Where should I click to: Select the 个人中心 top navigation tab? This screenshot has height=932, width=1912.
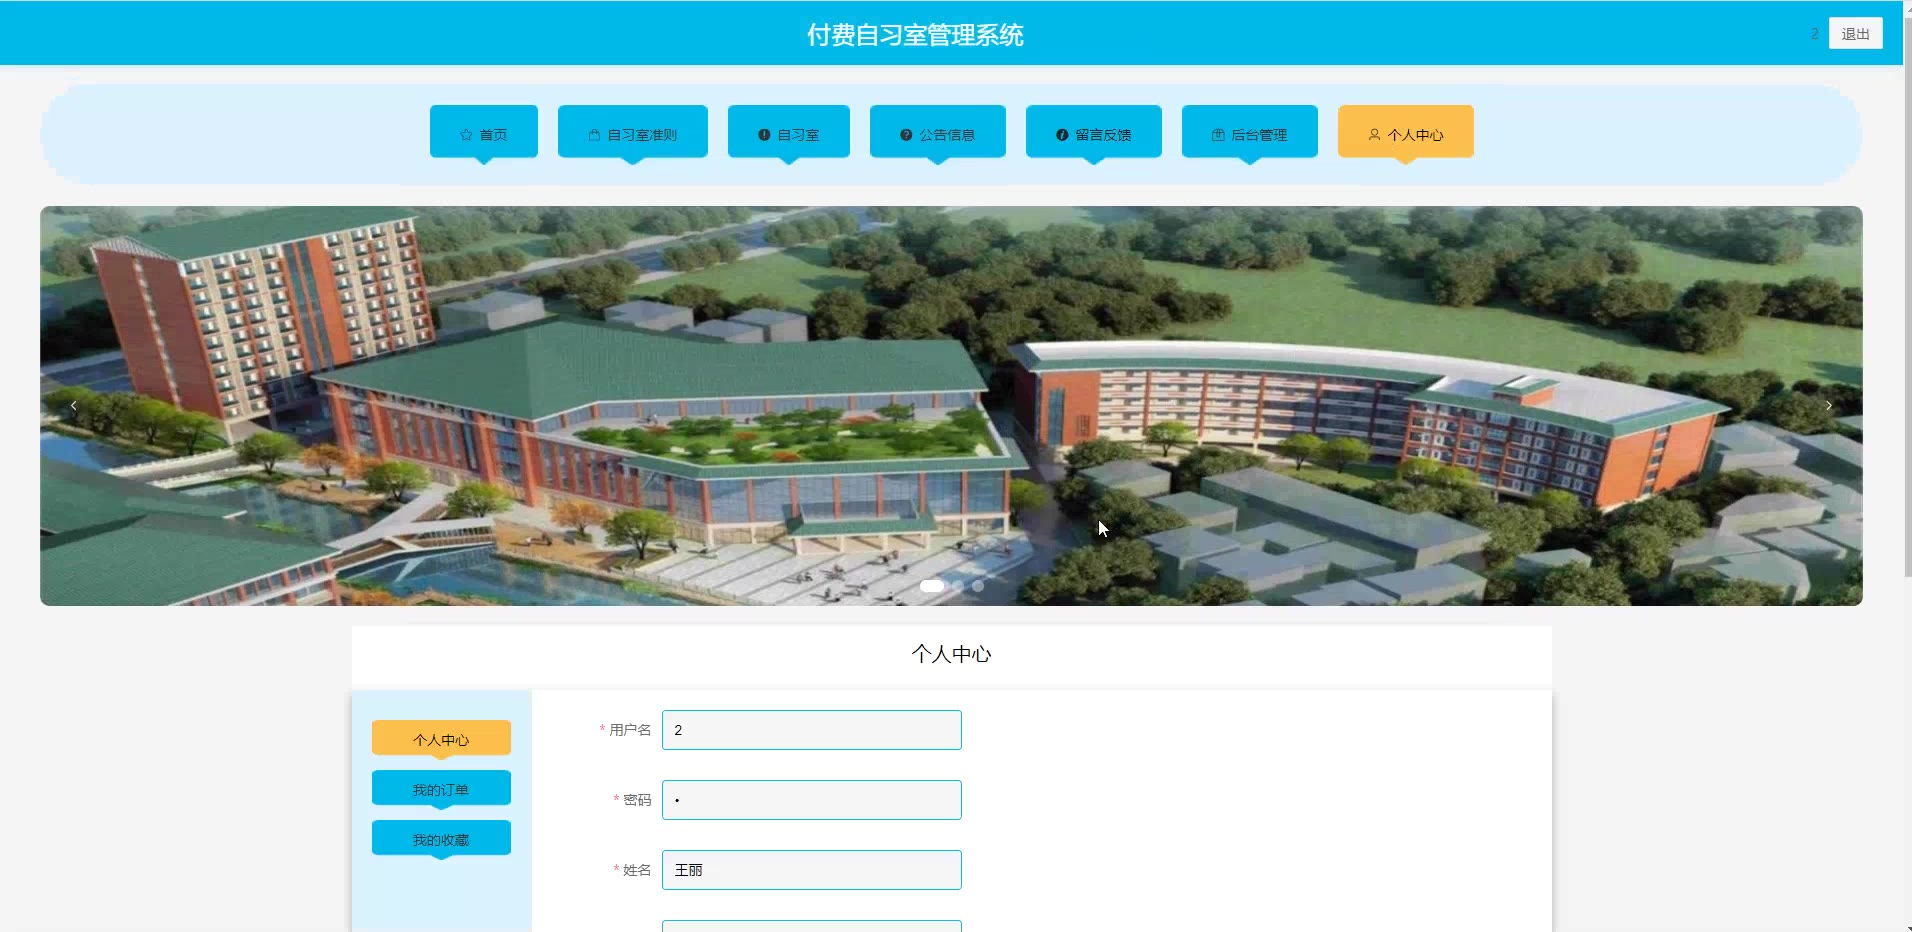1406,132
